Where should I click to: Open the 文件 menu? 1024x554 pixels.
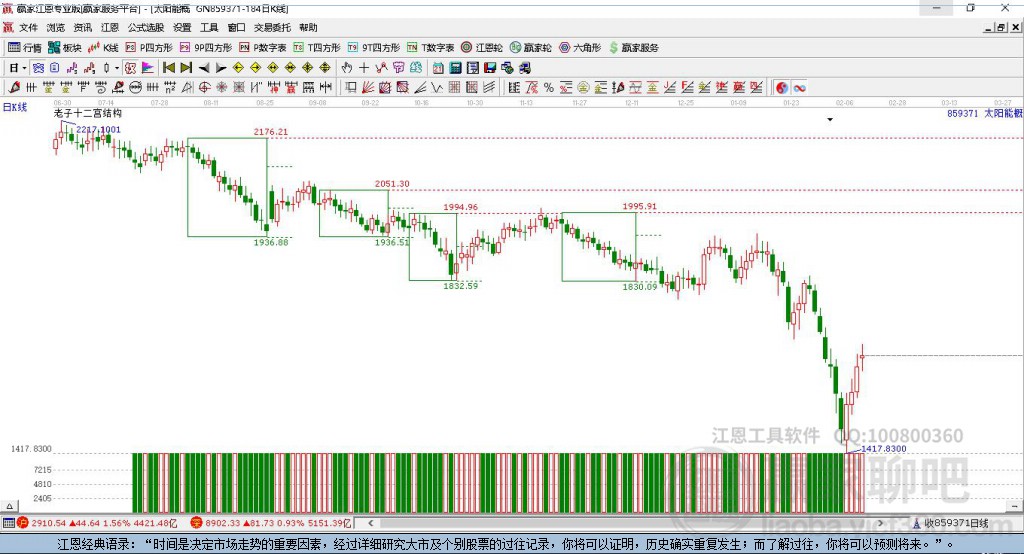coord(28,27)
